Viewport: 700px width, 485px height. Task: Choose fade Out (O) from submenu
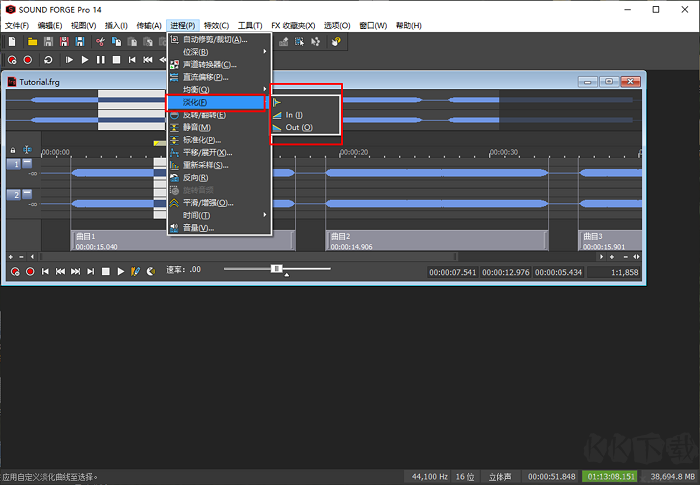point(298,128)
